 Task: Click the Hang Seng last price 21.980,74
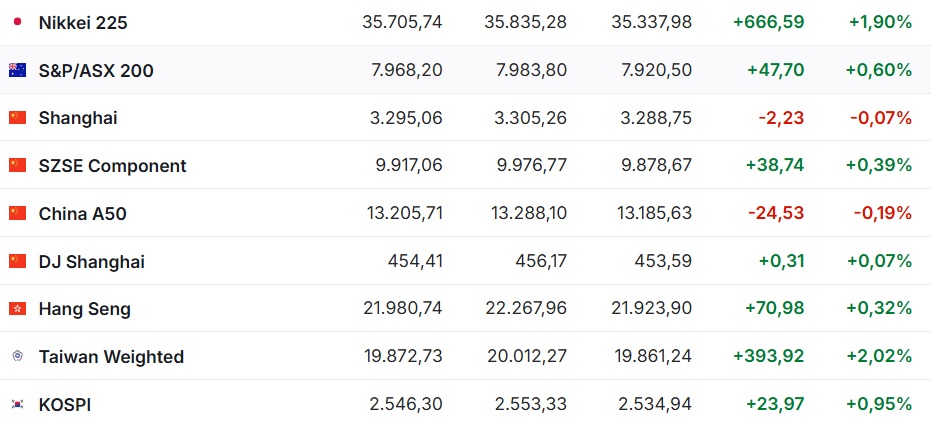point(403,308)
